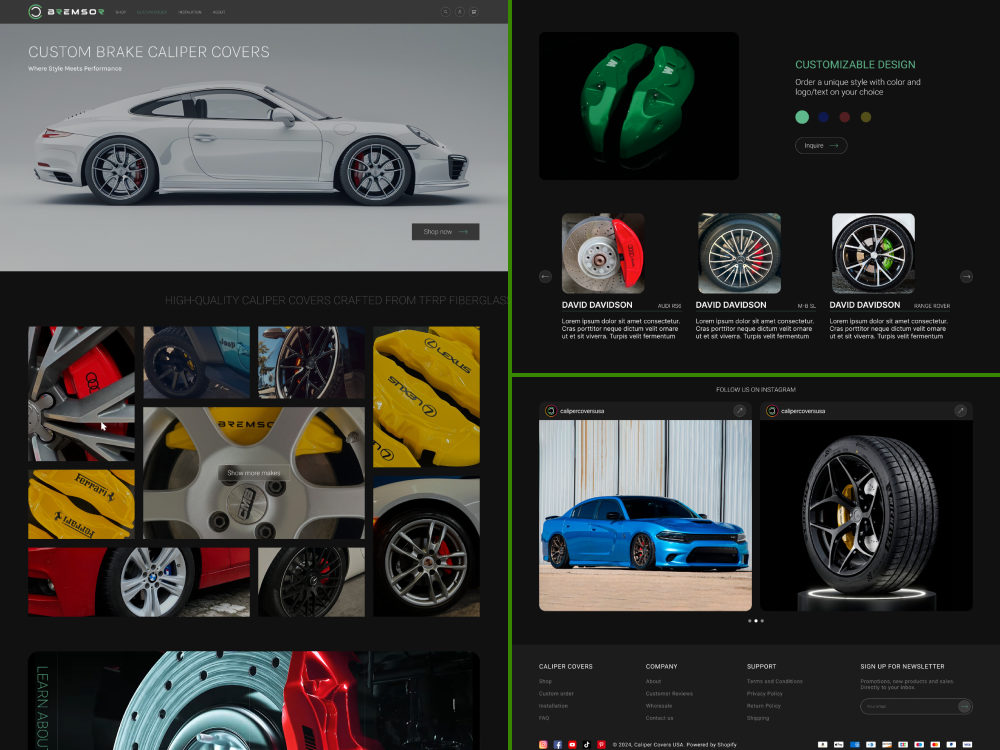
Task: Open the tire Instagram photo
Action: (x=867, y=515)
